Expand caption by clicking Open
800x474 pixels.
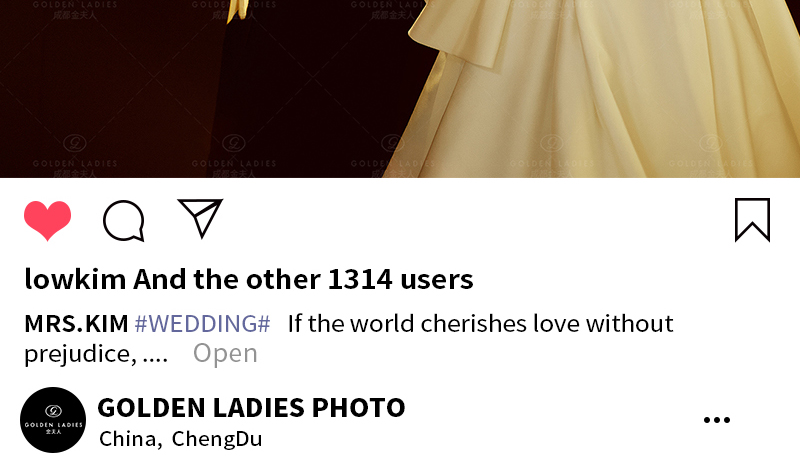click(225, 353)
